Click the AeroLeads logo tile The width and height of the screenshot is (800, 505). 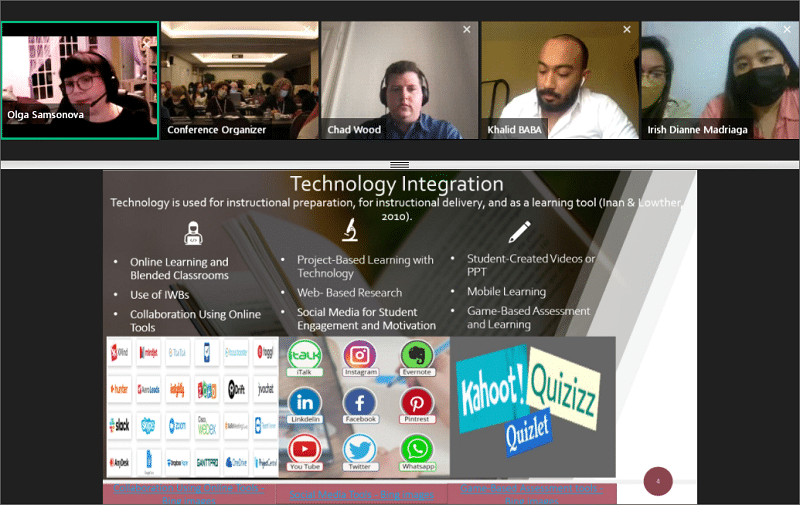click(148, 389)
